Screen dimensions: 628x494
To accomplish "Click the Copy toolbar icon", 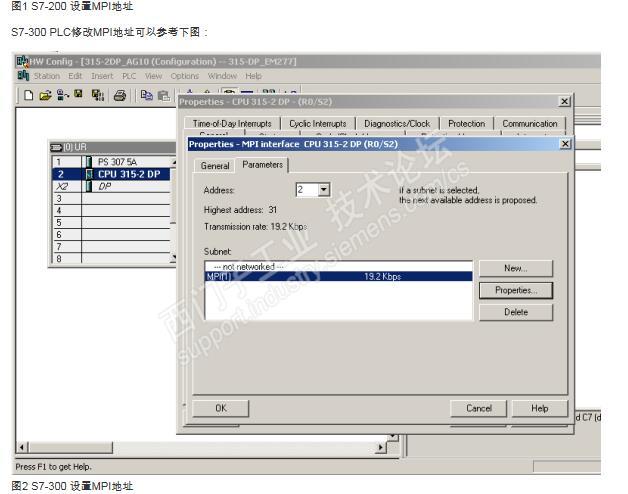I will pyautogui.click(x=146, y=95).
